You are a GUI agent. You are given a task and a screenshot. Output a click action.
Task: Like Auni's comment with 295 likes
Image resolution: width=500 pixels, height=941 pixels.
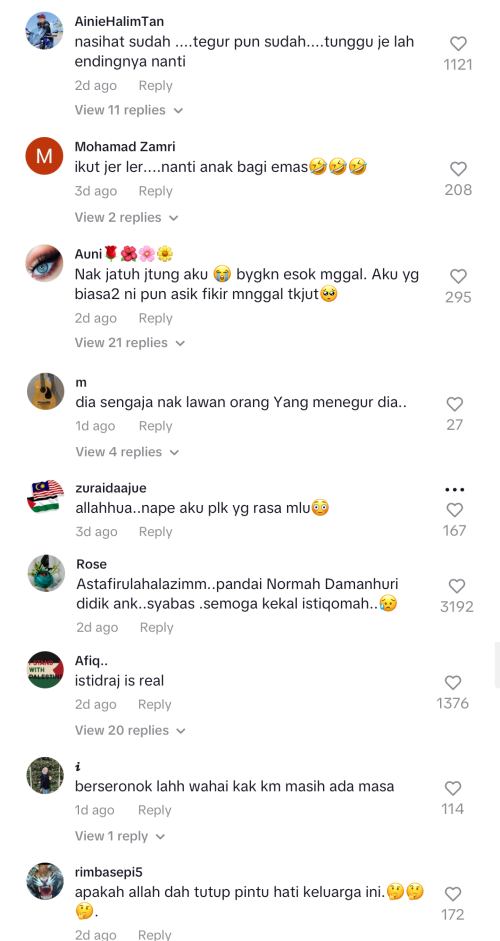[458, 276]
